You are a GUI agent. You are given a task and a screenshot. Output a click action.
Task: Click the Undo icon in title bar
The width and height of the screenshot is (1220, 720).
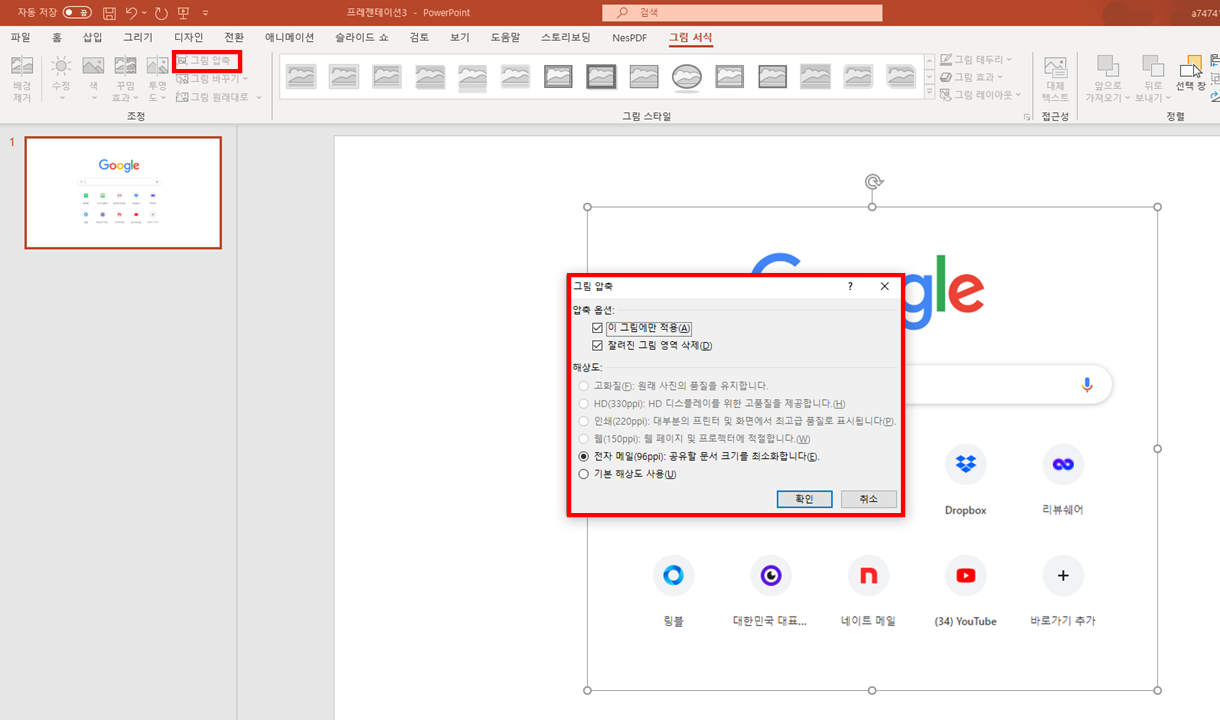(131, 12)
